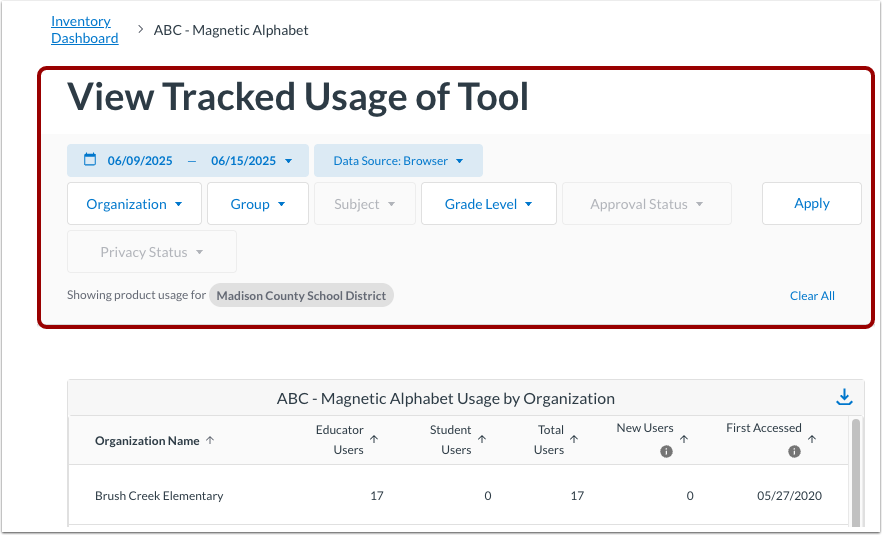Click the Total Users column header
The width and height of the screenshot is (882, 535).
pos(549,439)
